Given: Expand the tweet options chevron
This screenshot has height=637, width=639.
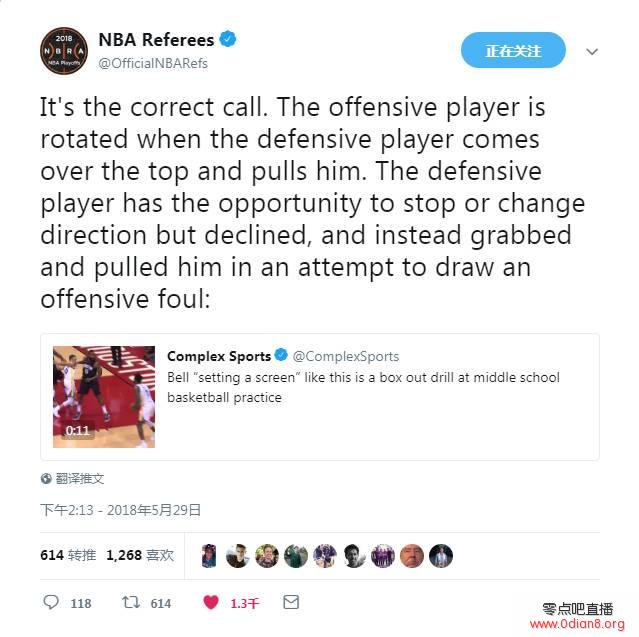Looking at the screenshot, I should point(592,51).
